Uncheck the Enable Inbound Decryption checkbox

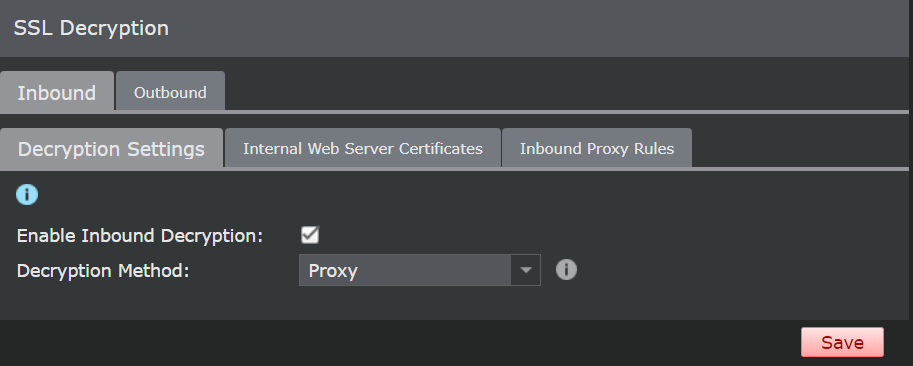[x=310, y=235]
